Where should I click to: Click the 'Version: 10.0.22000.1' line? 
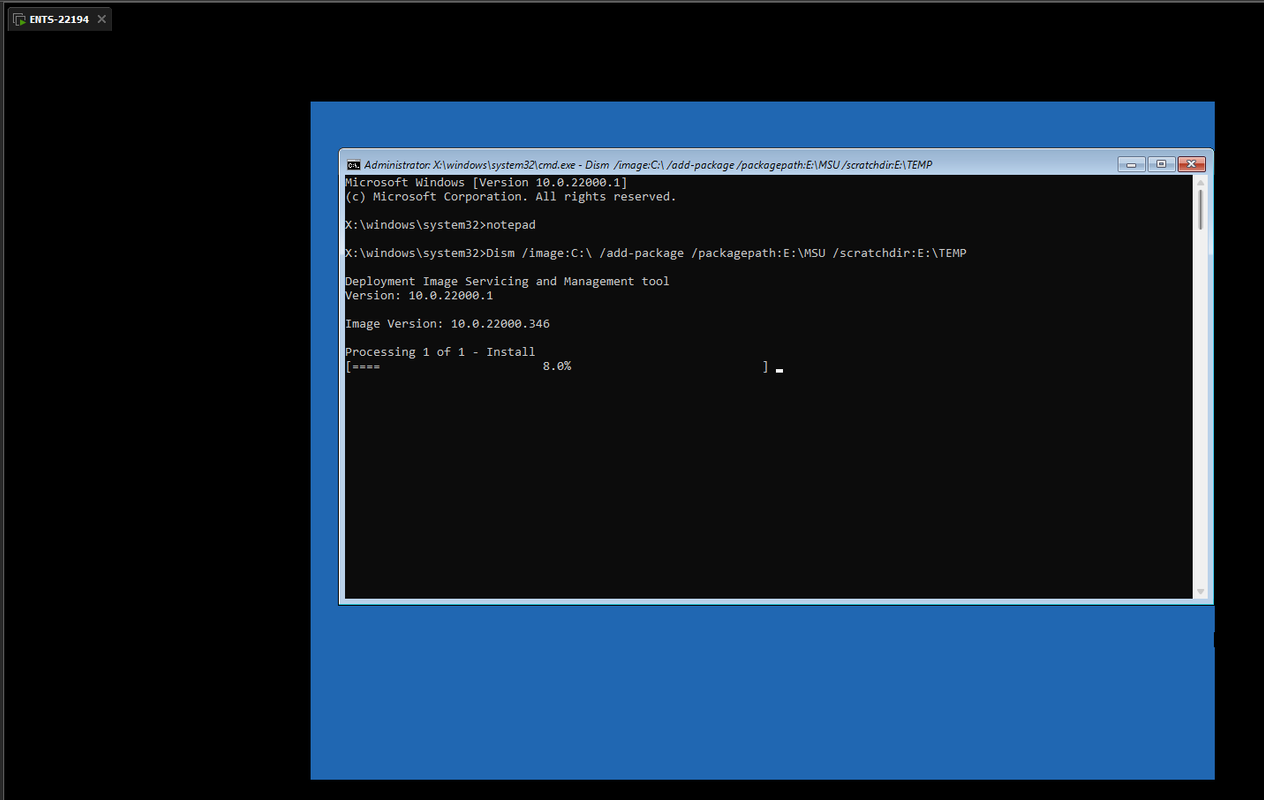419,296
